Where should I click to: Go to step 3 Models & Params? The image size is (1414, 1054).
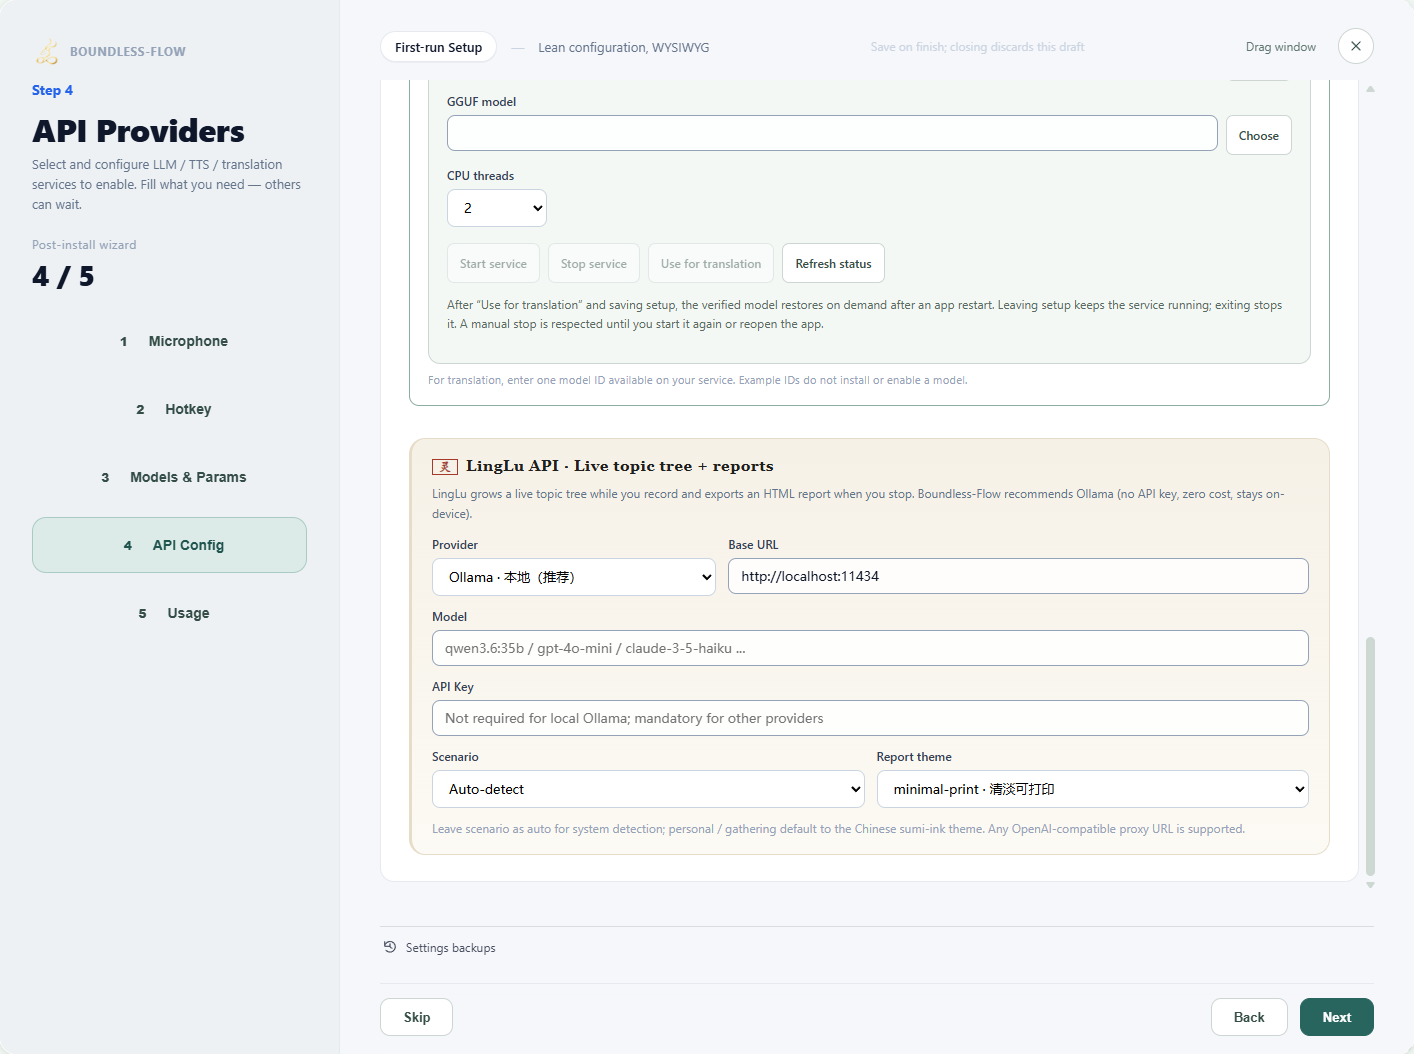click(x=170, y=477)
